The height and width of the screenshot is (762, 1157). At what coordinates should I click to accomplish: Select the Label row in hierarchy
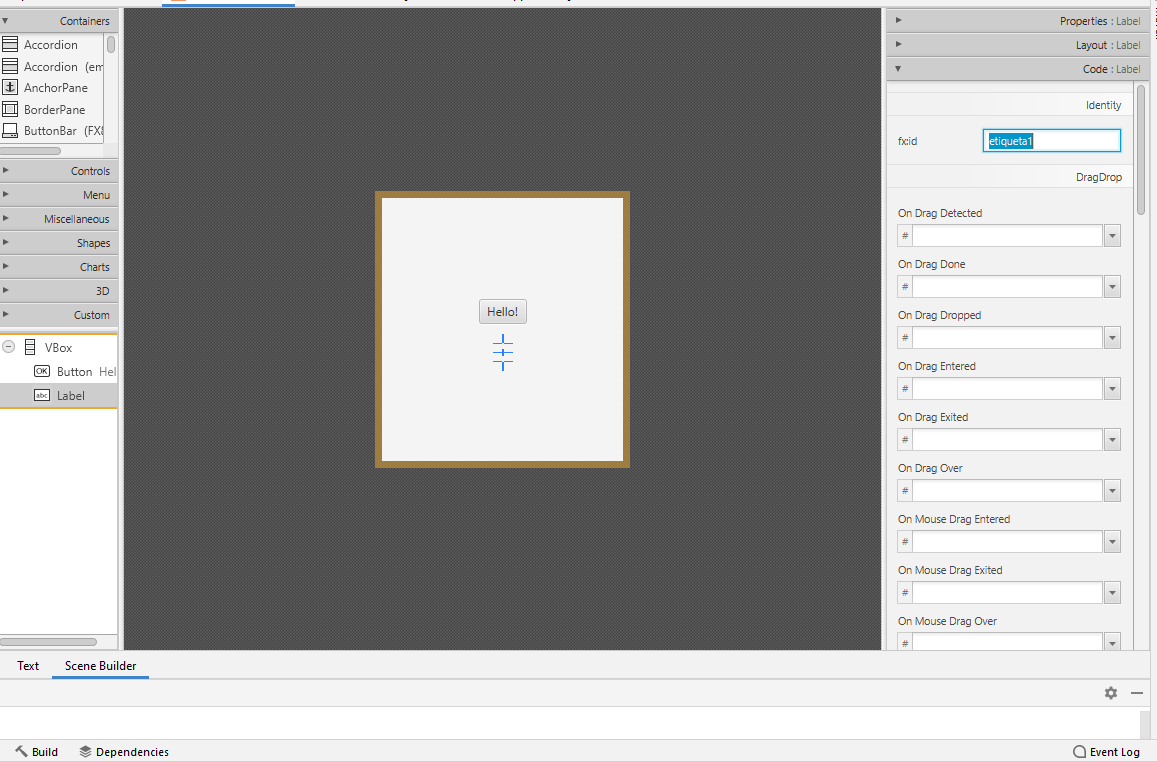[59, 395]
